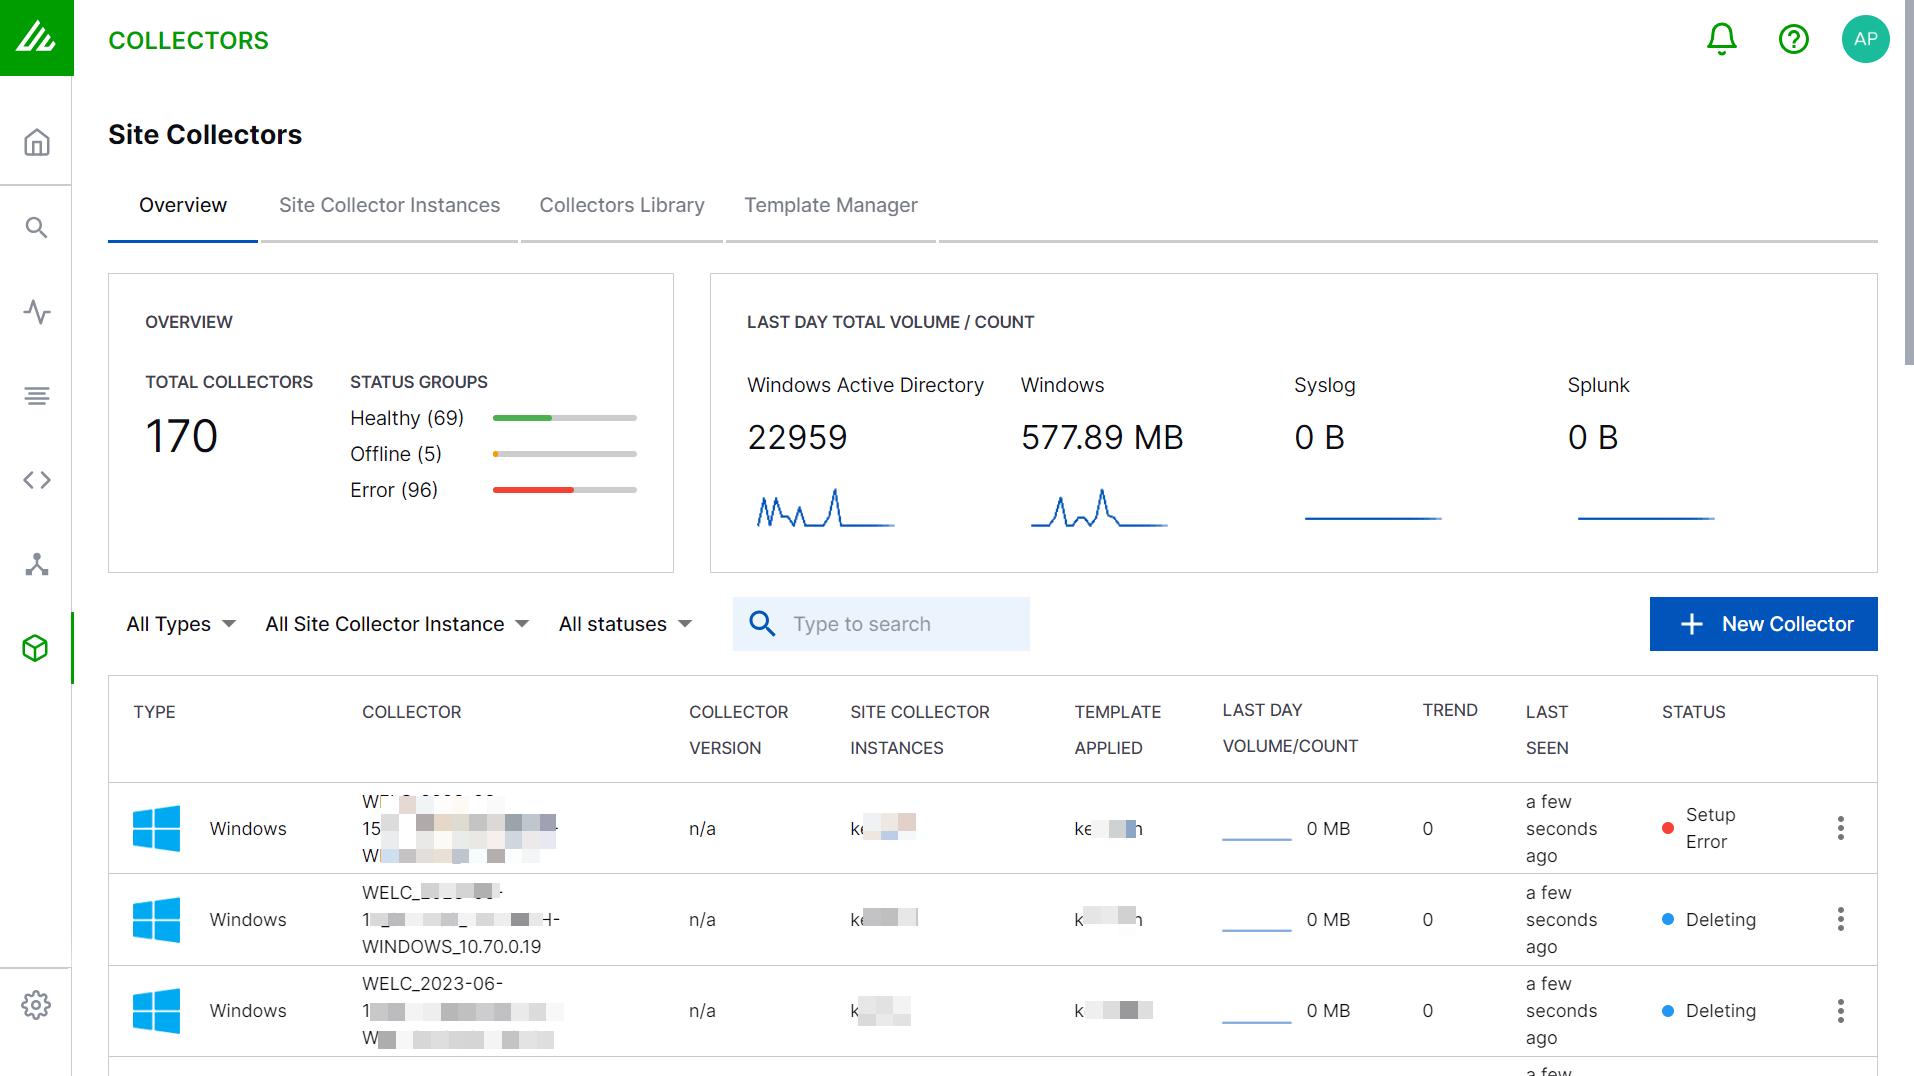Open the Search sidebar icon
Screen dimensions: 1914x1076
coord(37,228)
